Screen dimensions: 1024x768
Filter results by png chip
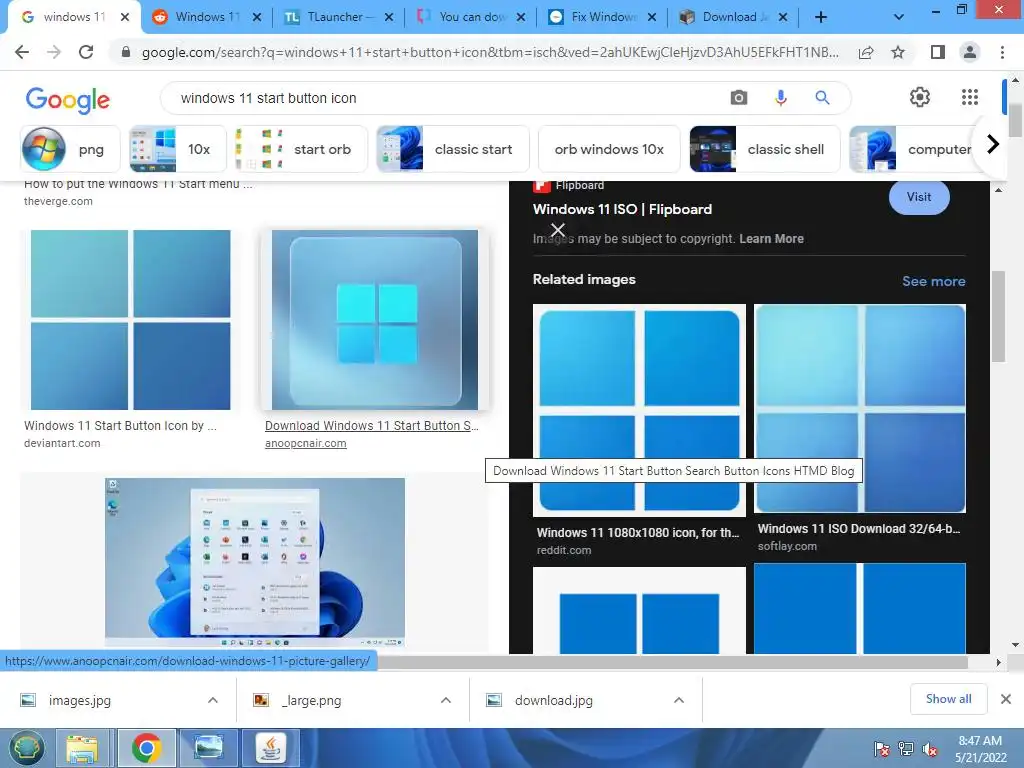[71, 149]
